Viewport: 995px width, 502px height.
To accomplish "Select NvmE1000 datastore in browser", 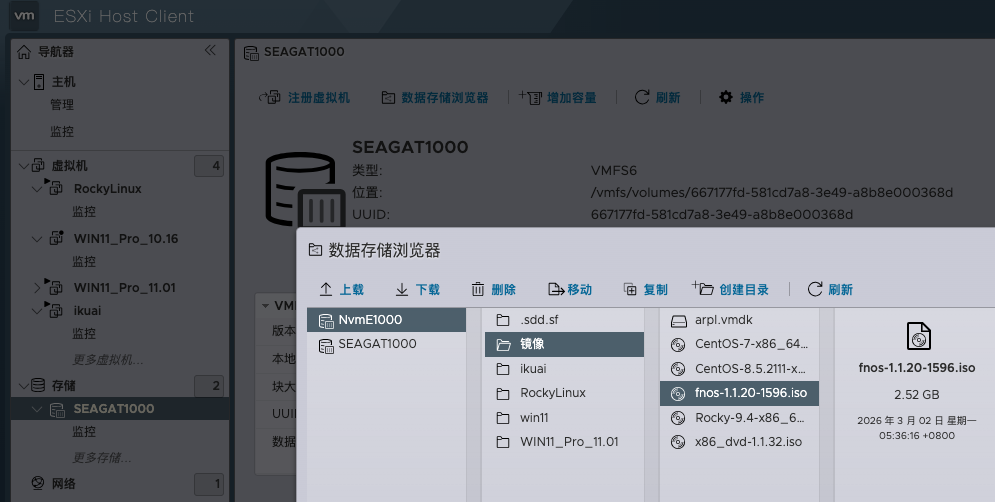I will click(x=386, y=320).
